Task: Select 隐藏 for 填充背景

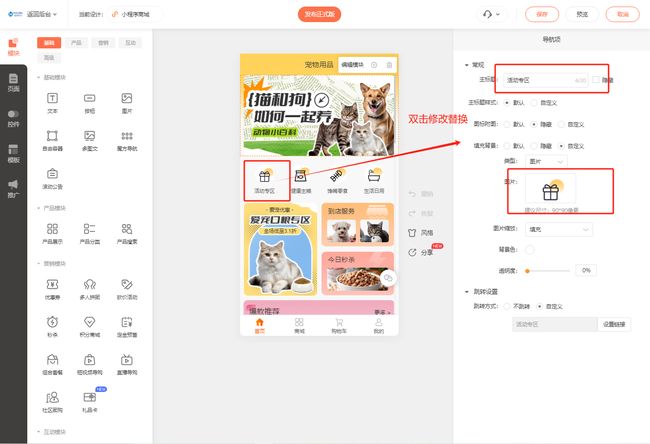Action: pyautogui.click(x=534, y=146)
